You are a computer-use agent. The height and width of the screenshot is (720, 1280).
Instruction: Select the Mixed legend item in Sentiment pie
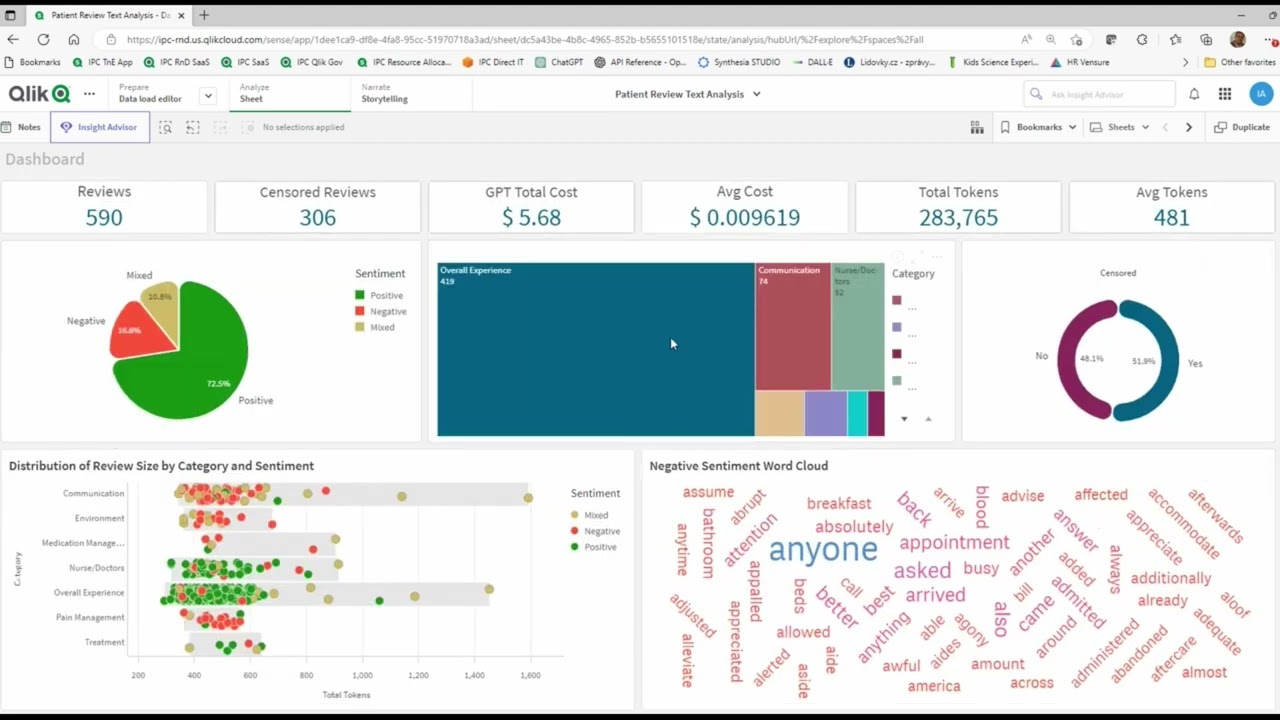(x=375, y=327)
